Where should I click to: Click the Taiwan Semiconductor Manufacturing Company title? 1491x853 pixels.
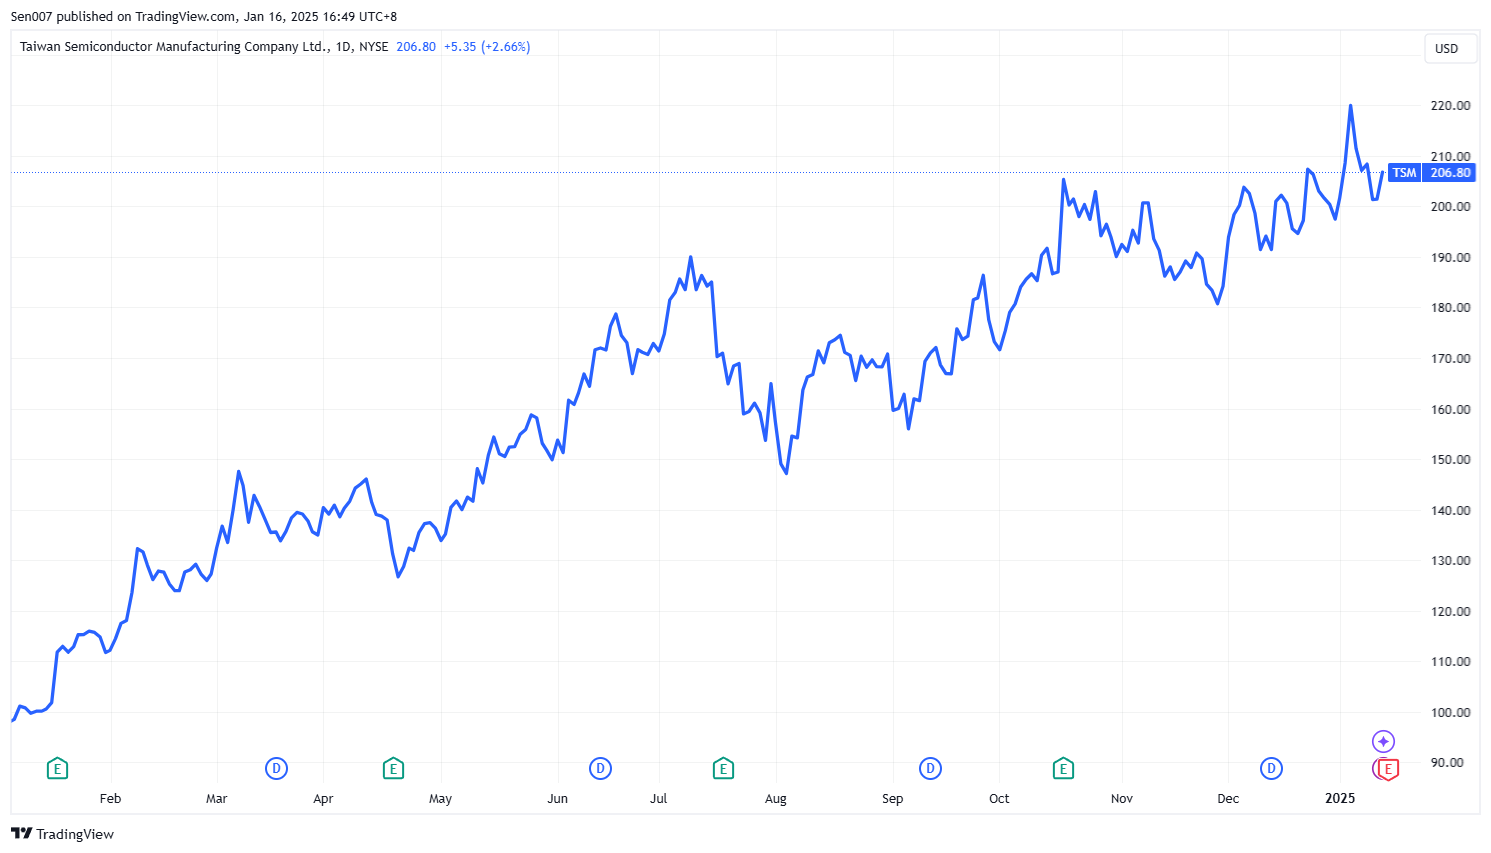(x=173, y=46)
